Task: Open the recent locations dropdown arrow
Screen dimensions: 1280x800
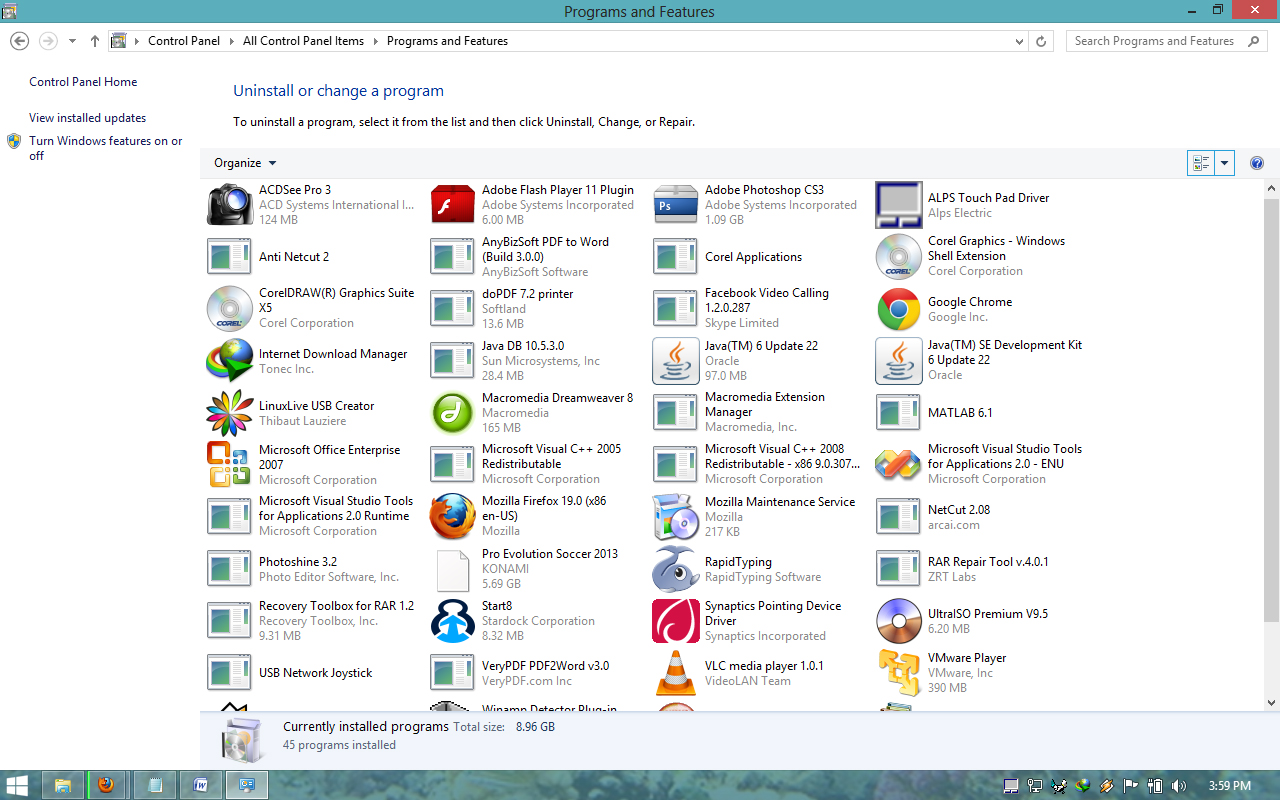Action: click(72, 41)
